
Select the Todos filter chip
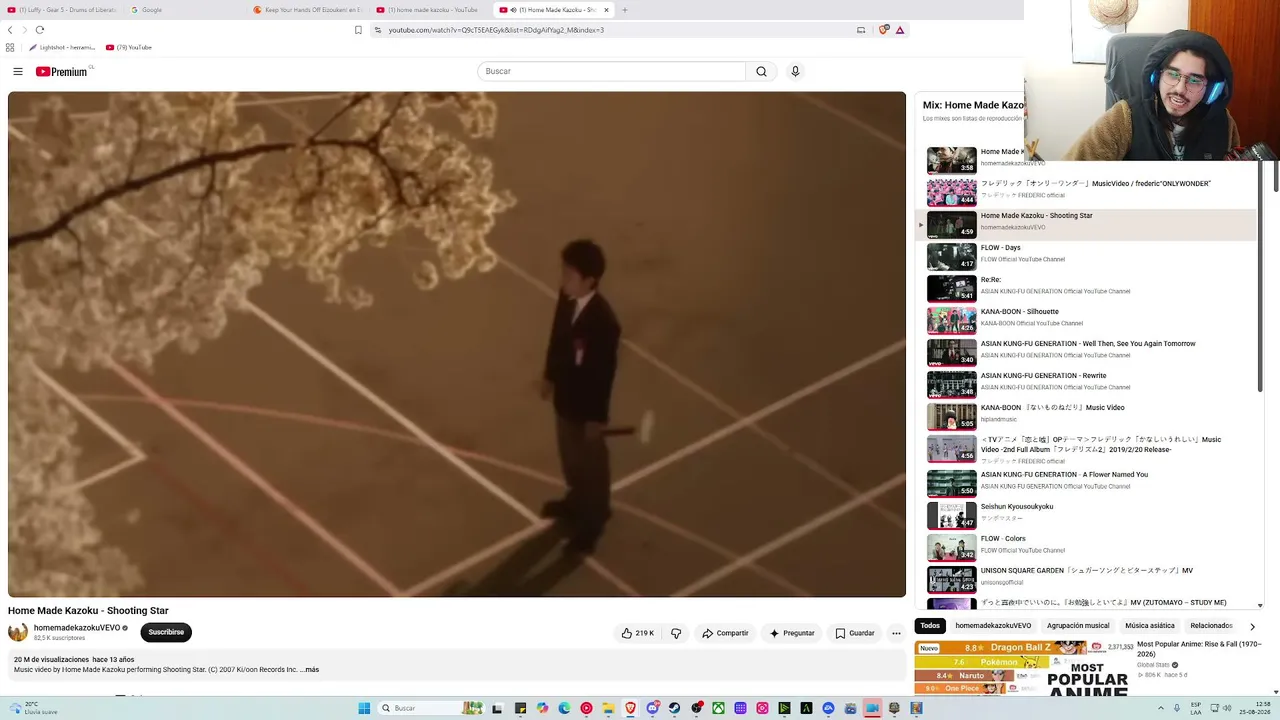pyautogui.click(x=930, y=626)
